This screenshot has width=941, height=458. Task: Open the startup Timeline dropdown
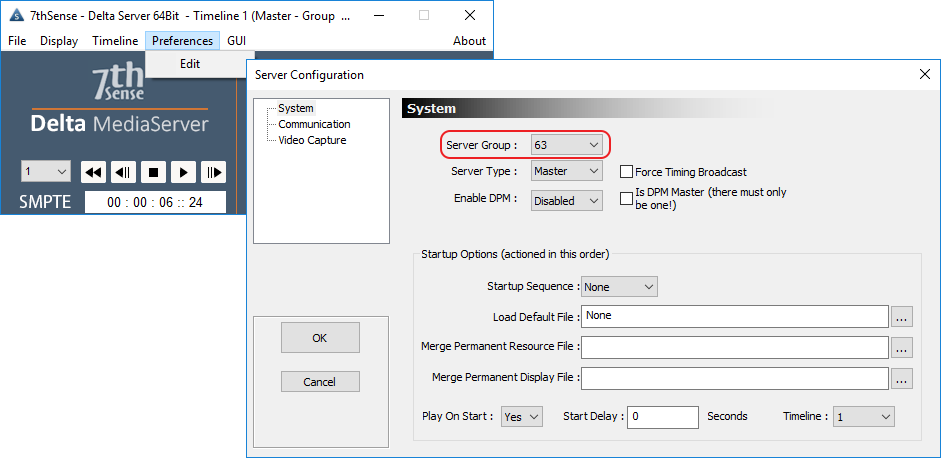[x=864, y=417]
